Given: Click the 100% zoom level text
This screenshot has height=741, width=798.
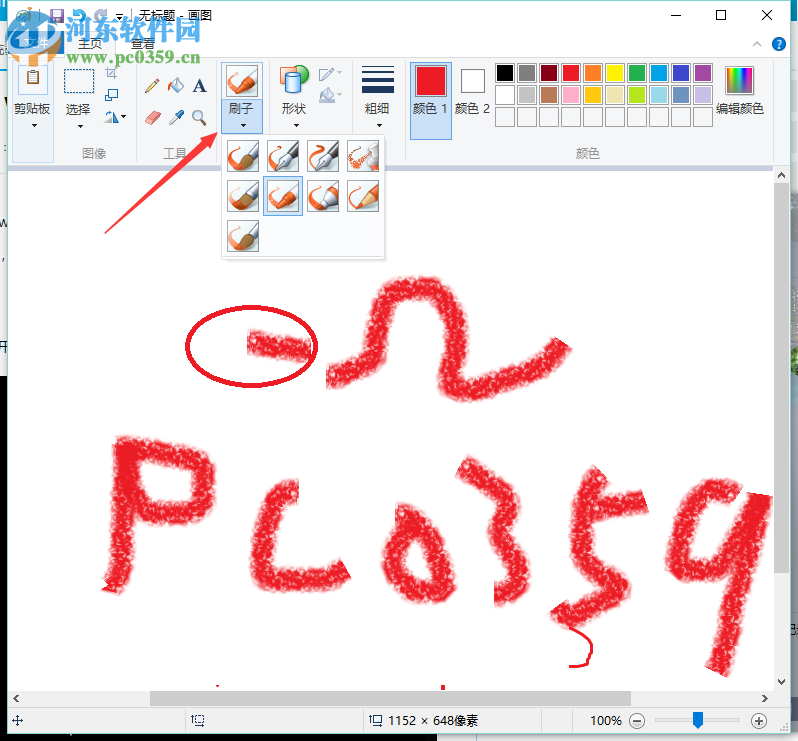Looking at the screenshot, I should click(606, 721).
